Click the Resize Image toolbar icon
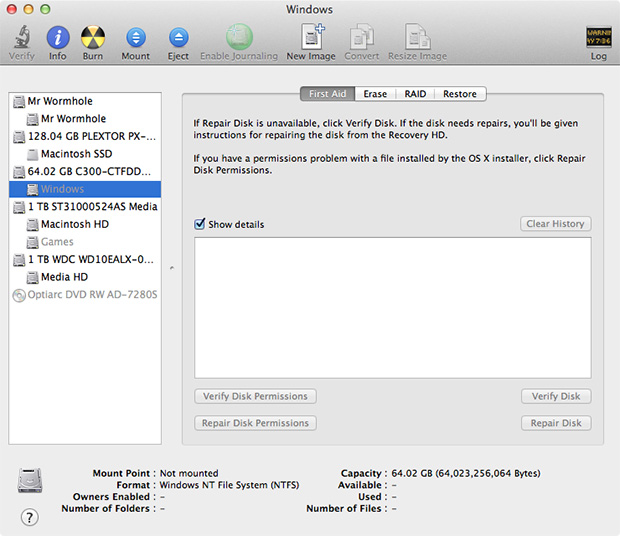This screenshot has height=536, width=620. pyautogui.click(x=418, y=36)
